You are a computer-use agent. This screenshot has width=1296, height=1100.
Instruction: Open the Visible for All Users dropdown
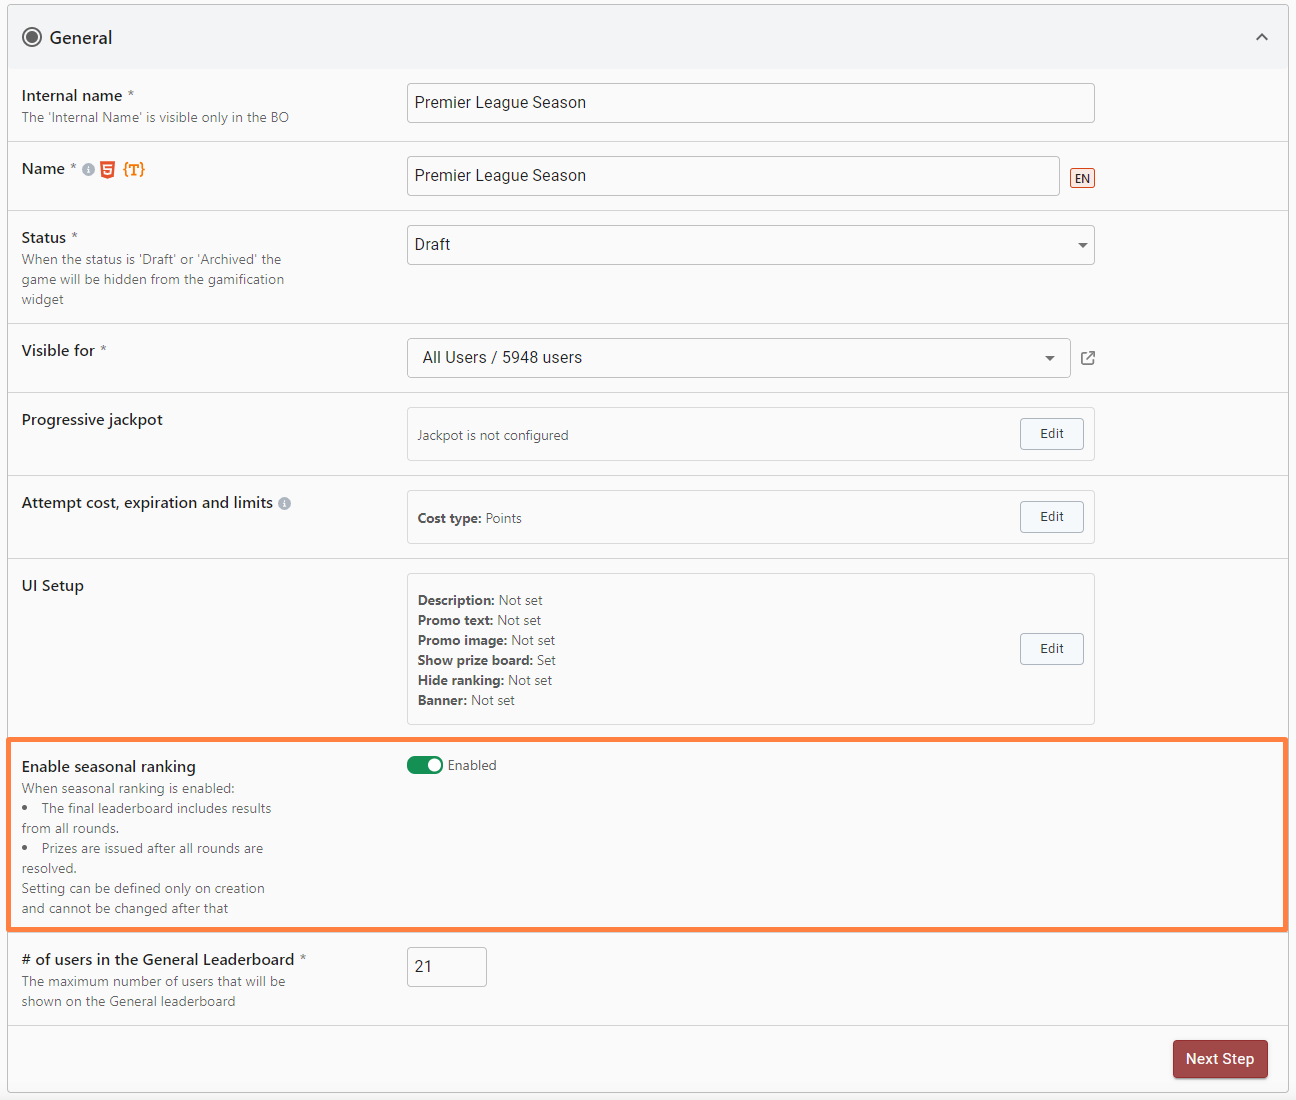pos(738,358)
